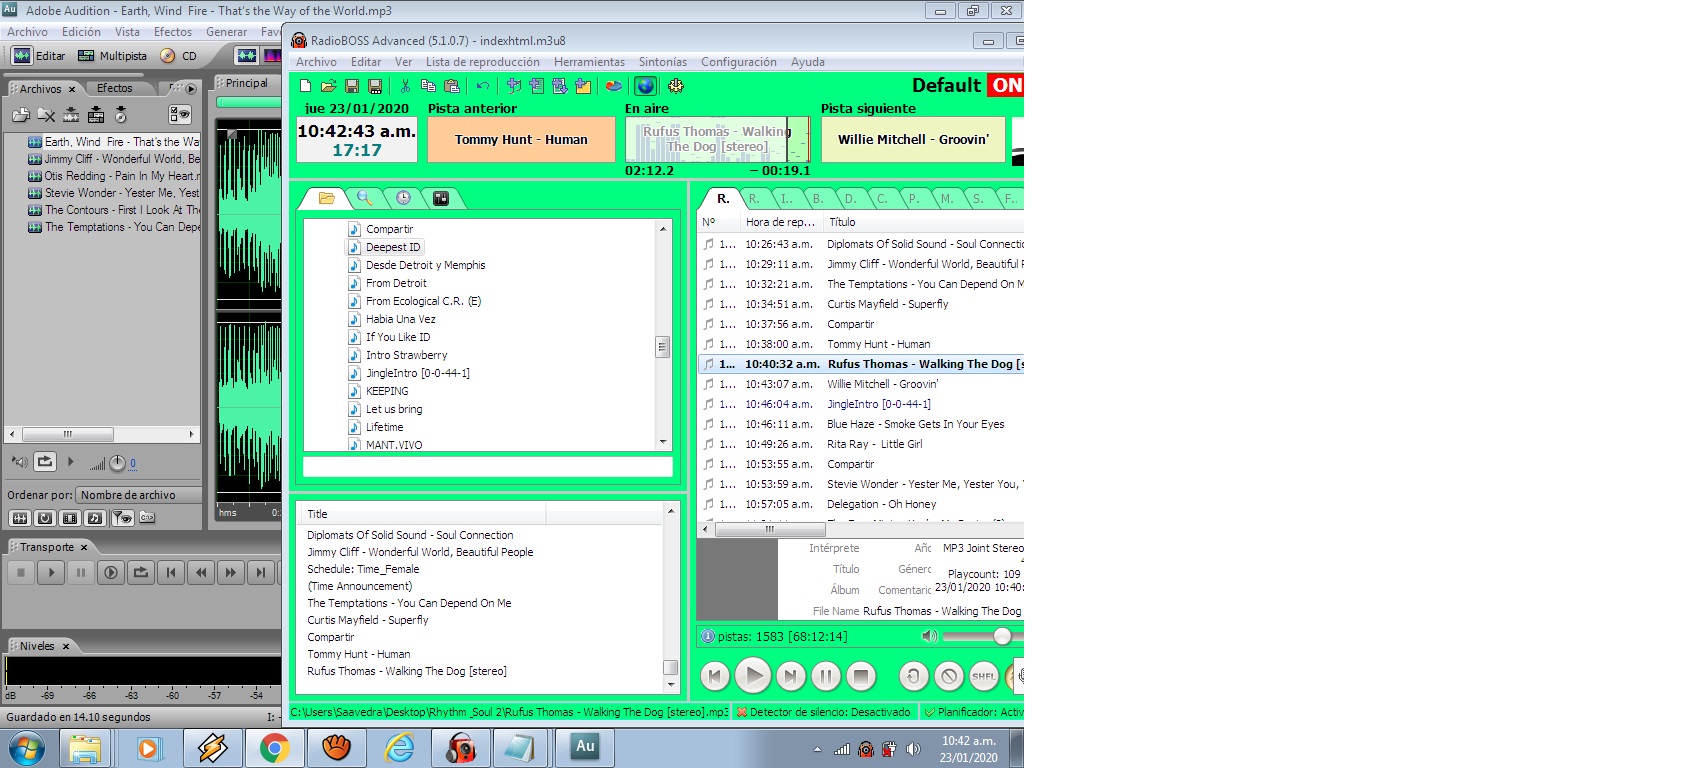Click the On-air track progress waveform bar

pos(717,139)
